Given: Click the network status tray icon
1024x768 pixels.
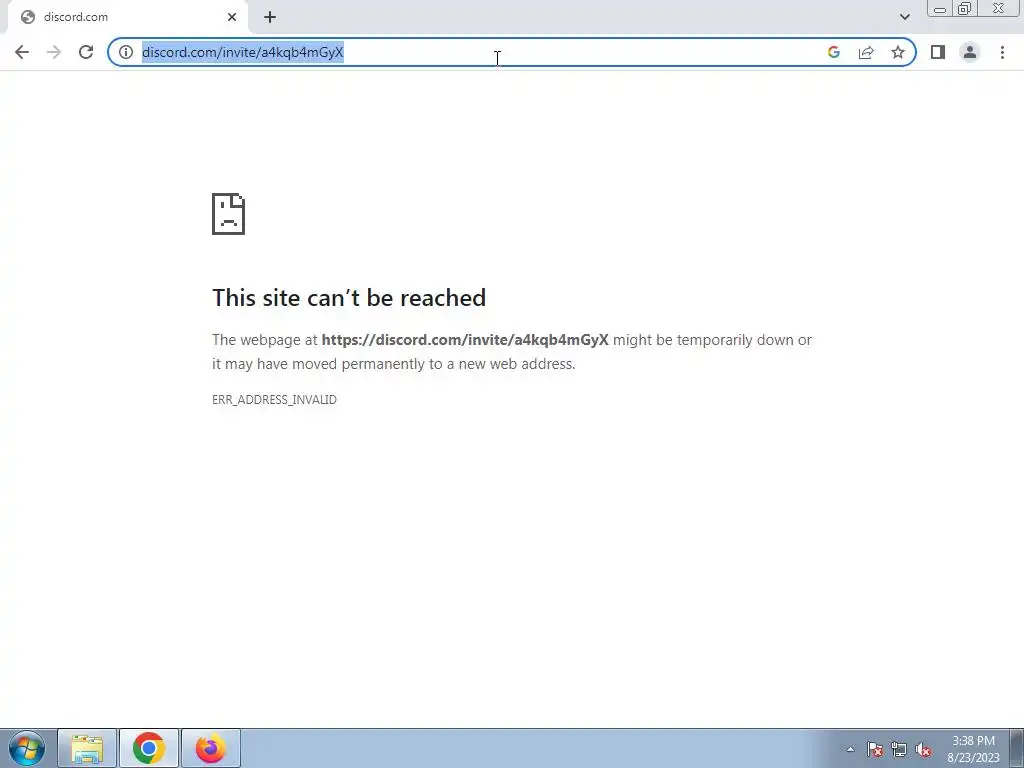Looking at the screenshot, I should pyautogui.click(x=899, y=749).
